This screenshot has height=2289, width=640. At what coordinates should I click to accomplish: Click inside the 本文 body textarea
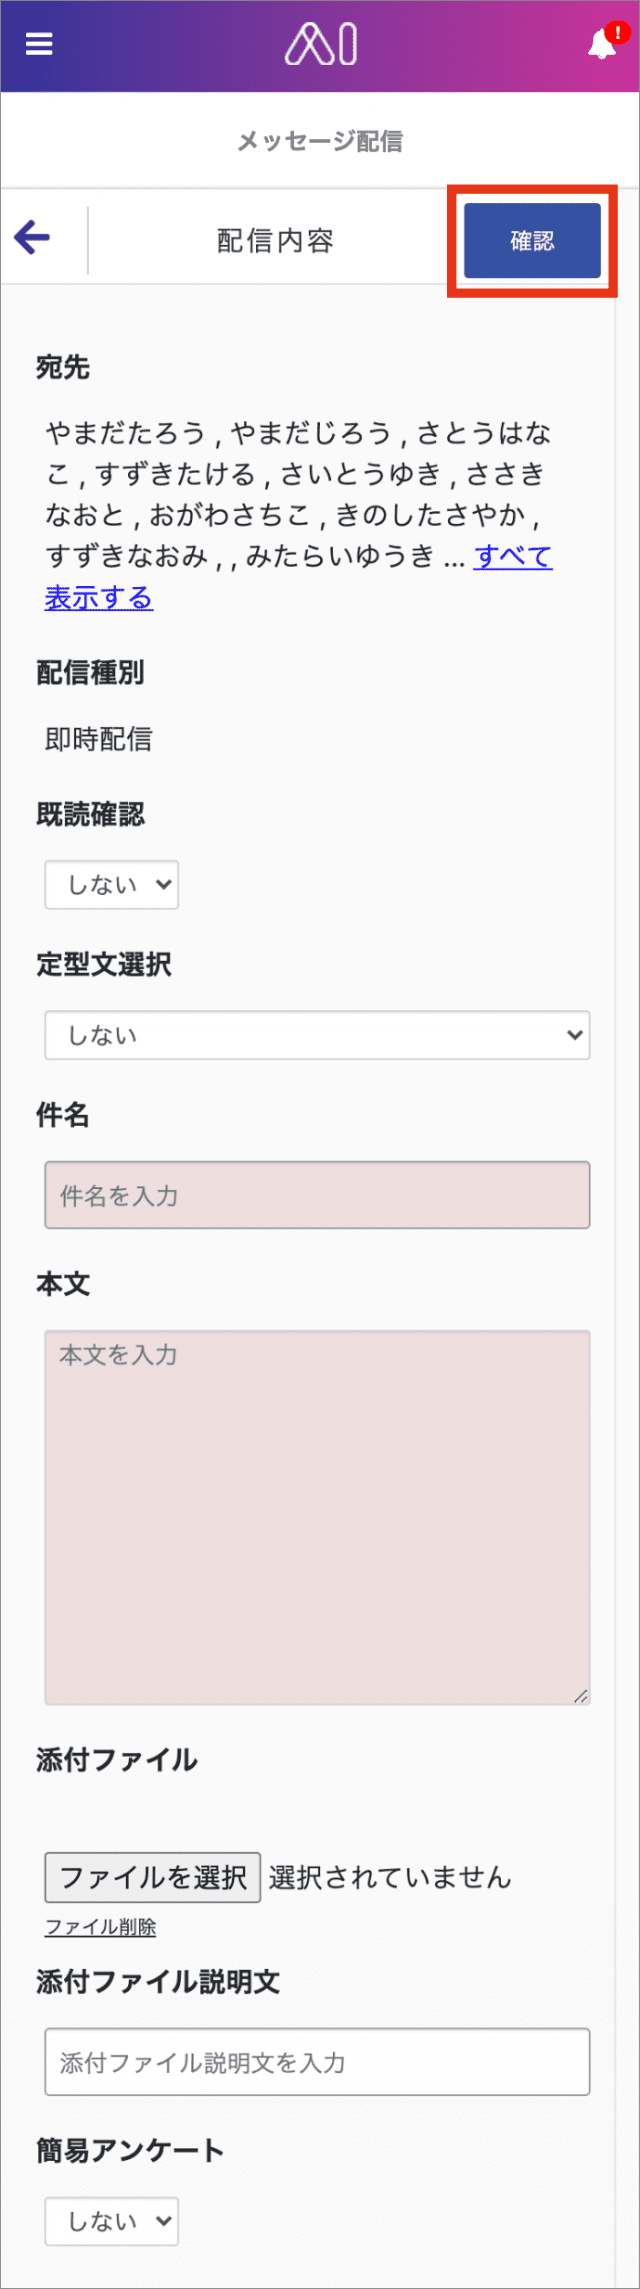click(317, 1517)
